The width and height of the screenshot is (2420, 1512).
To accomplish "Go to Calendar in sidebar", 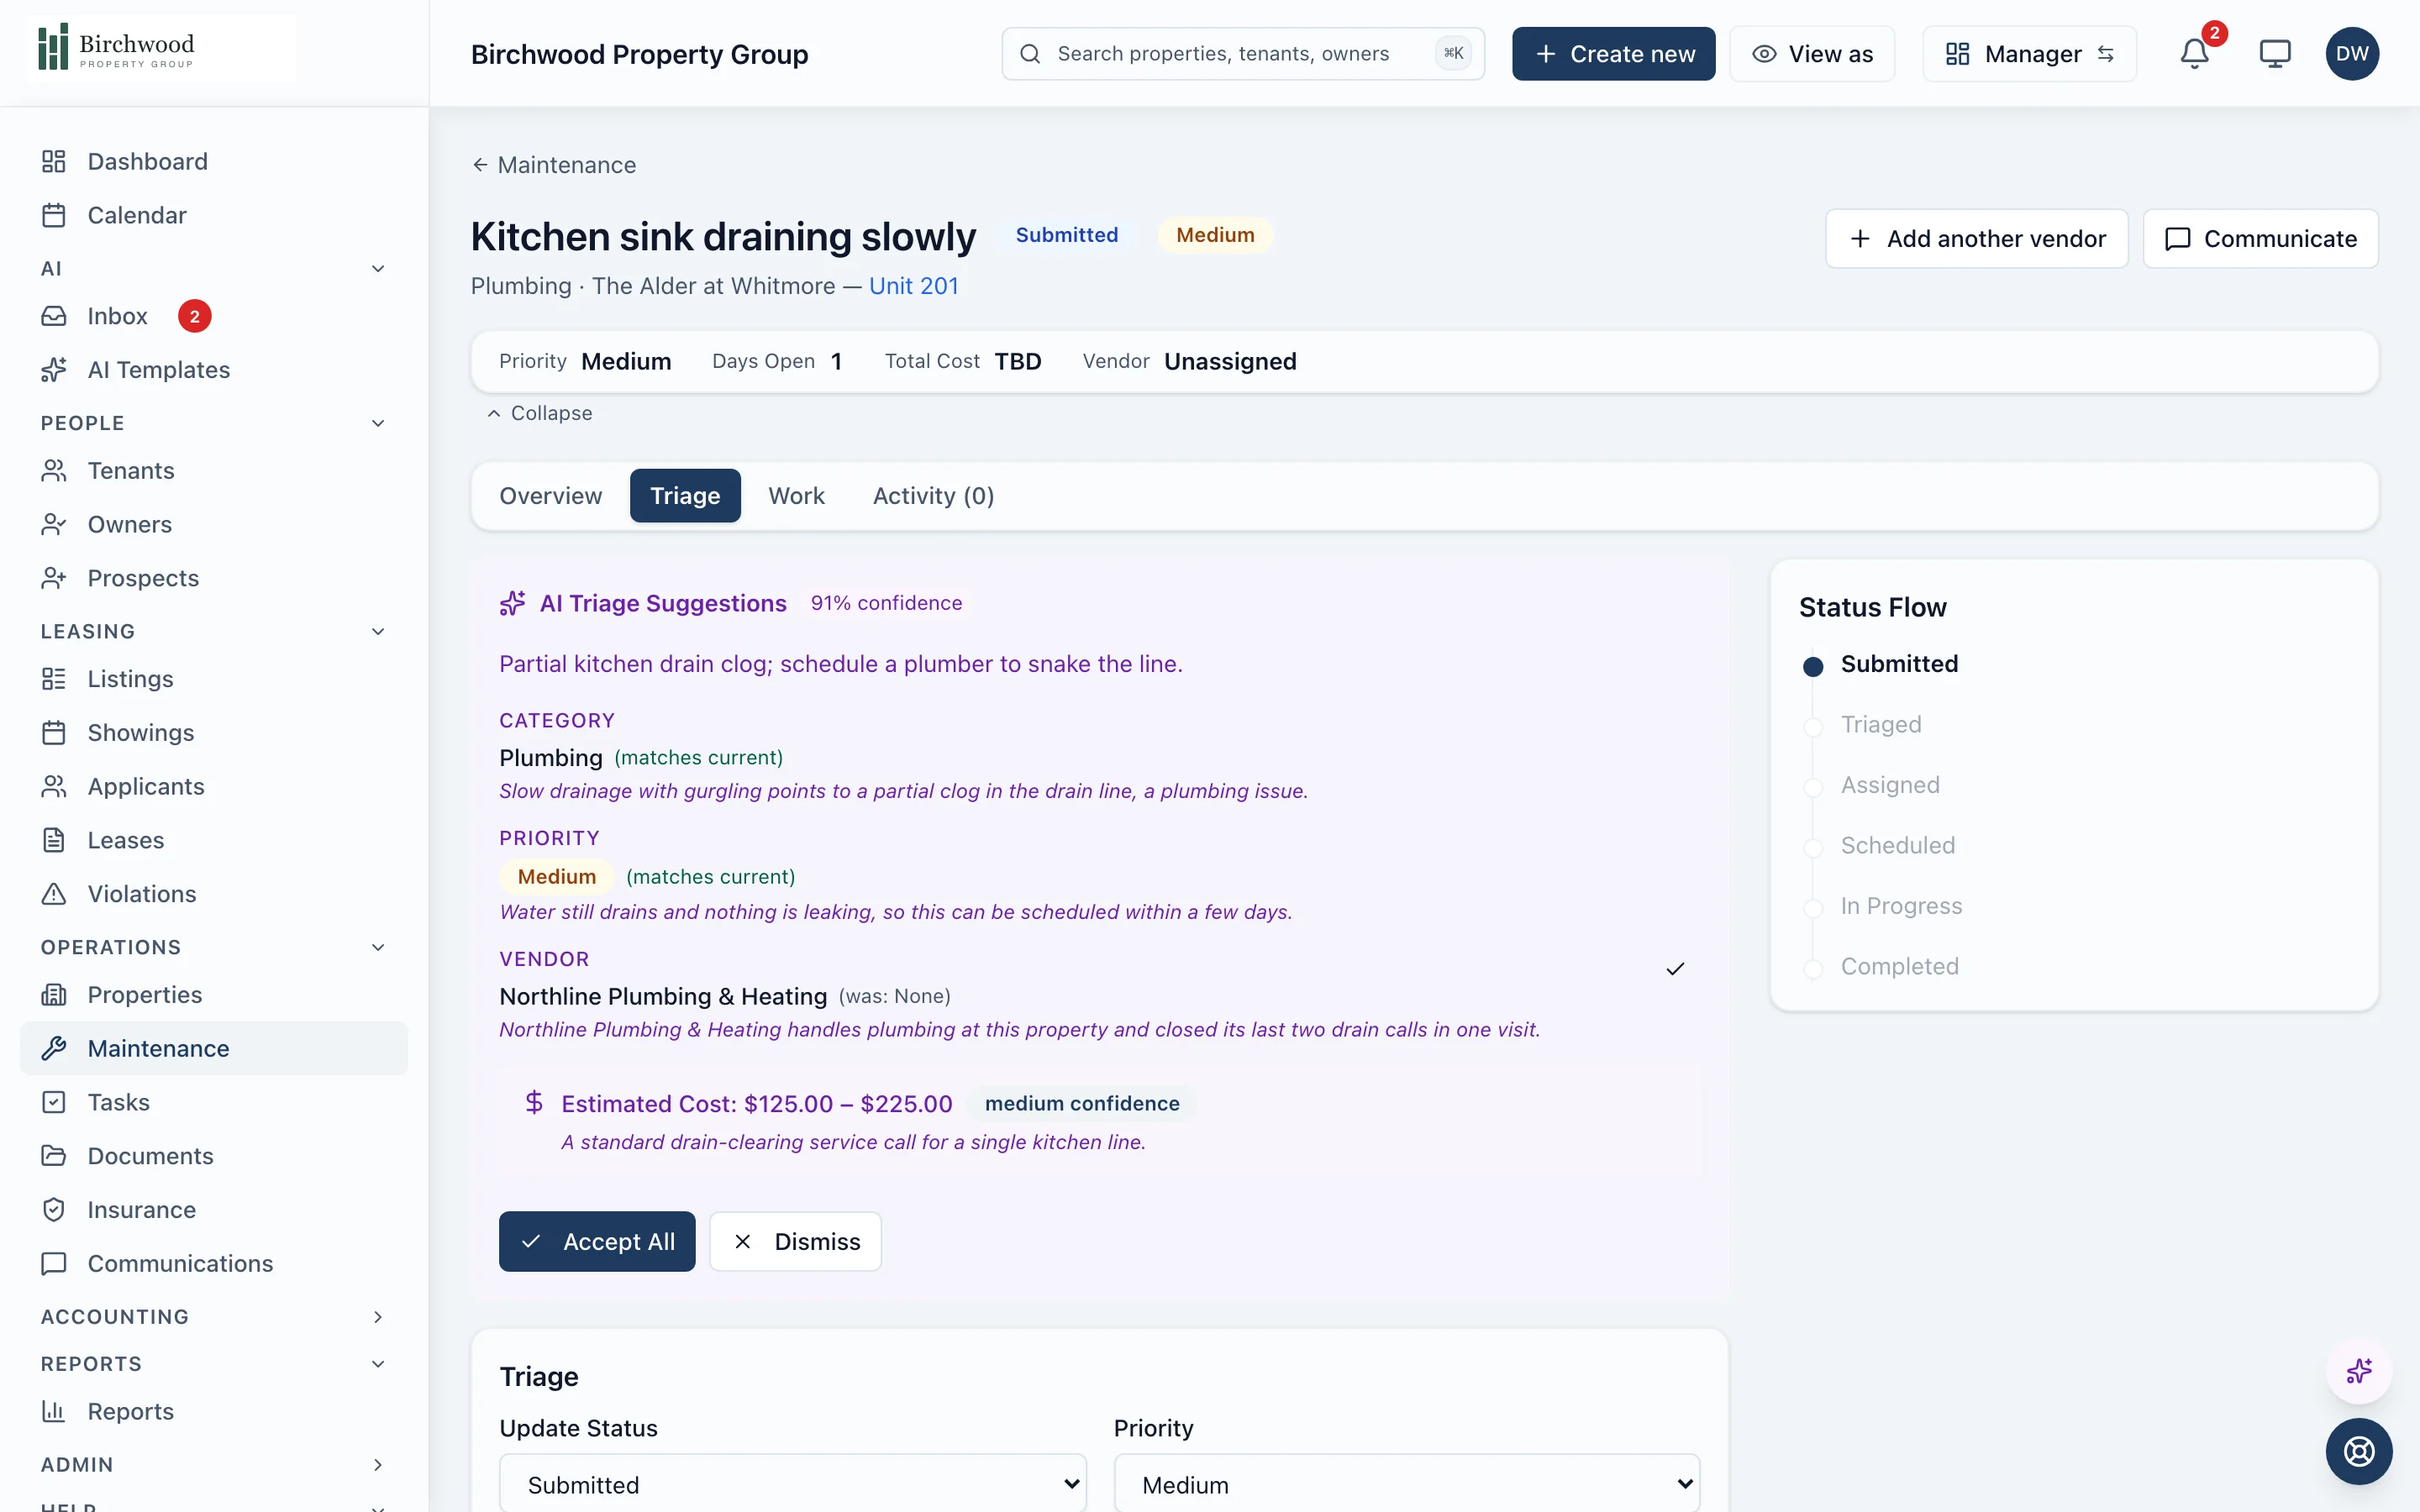I will [214, 215].
